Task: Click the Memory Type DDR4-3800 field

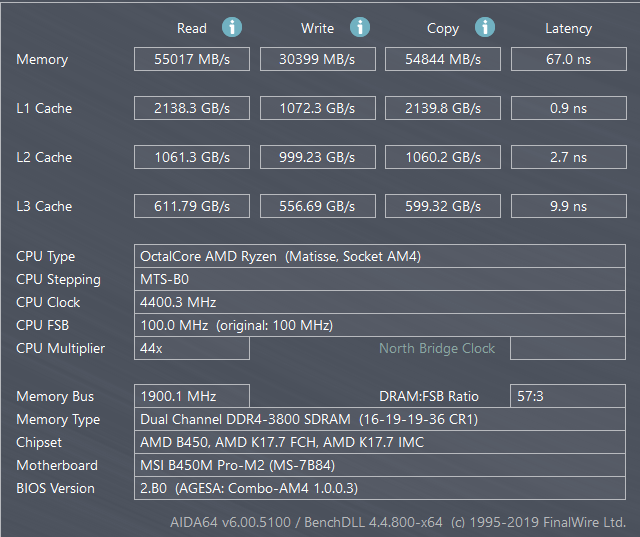Action: pyautogui.click(x=379, y=419)
